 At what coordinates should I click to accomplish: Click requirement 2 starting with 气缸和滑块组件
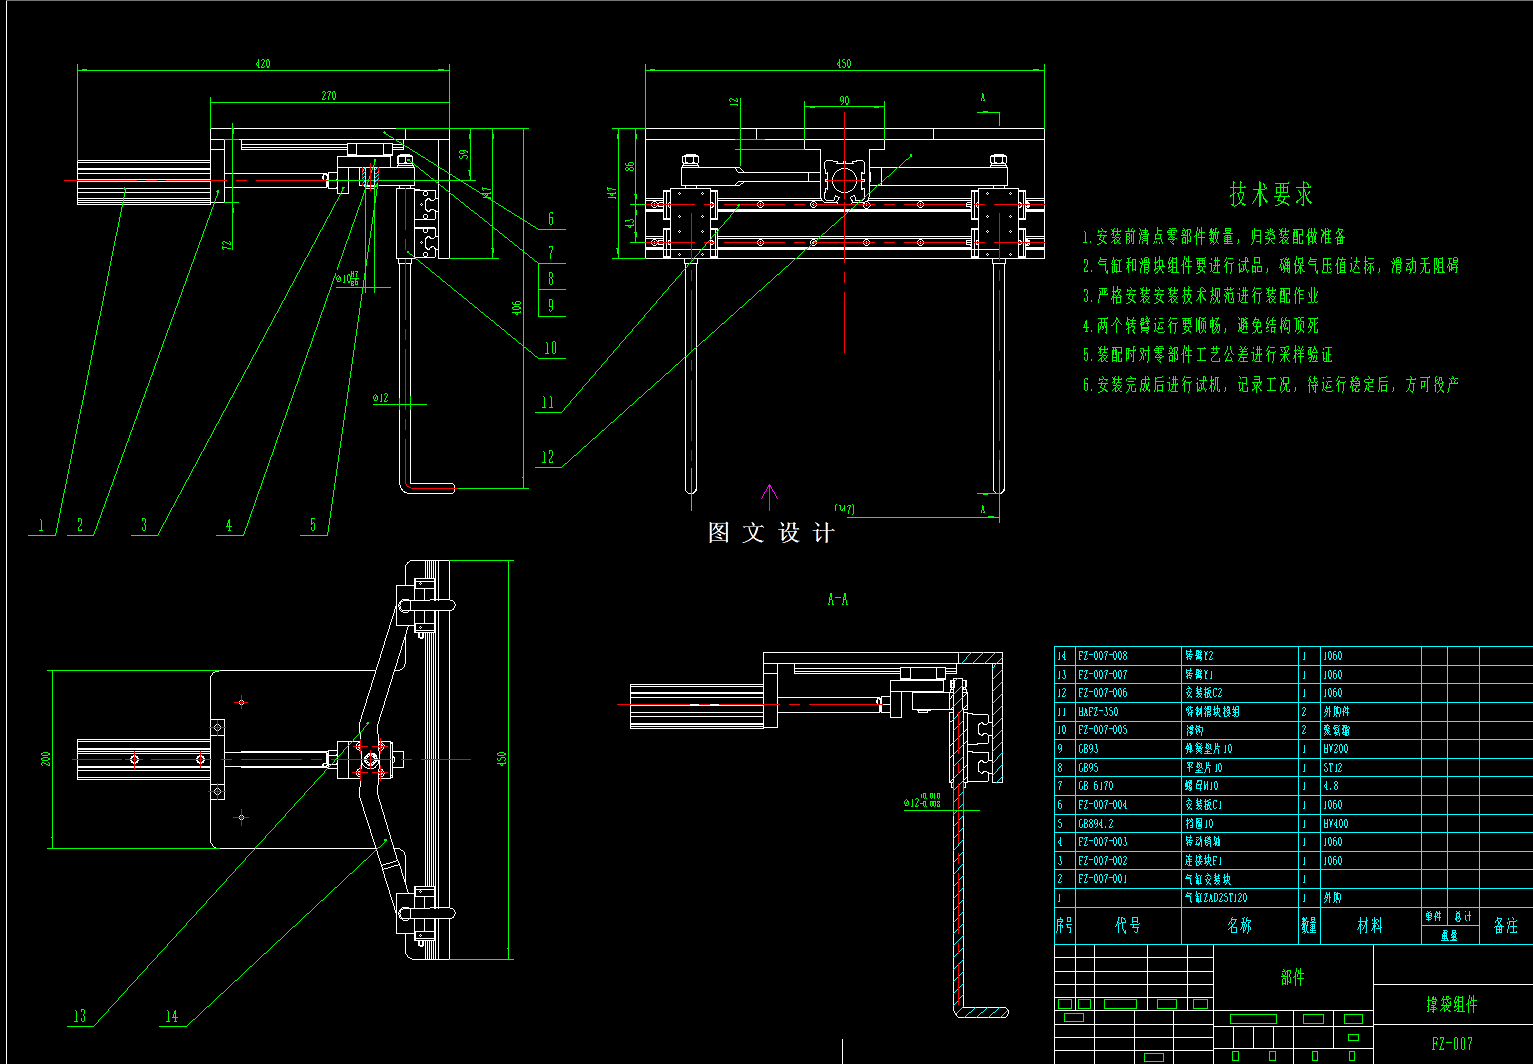pyautogui.click(x=1270, y=266)
